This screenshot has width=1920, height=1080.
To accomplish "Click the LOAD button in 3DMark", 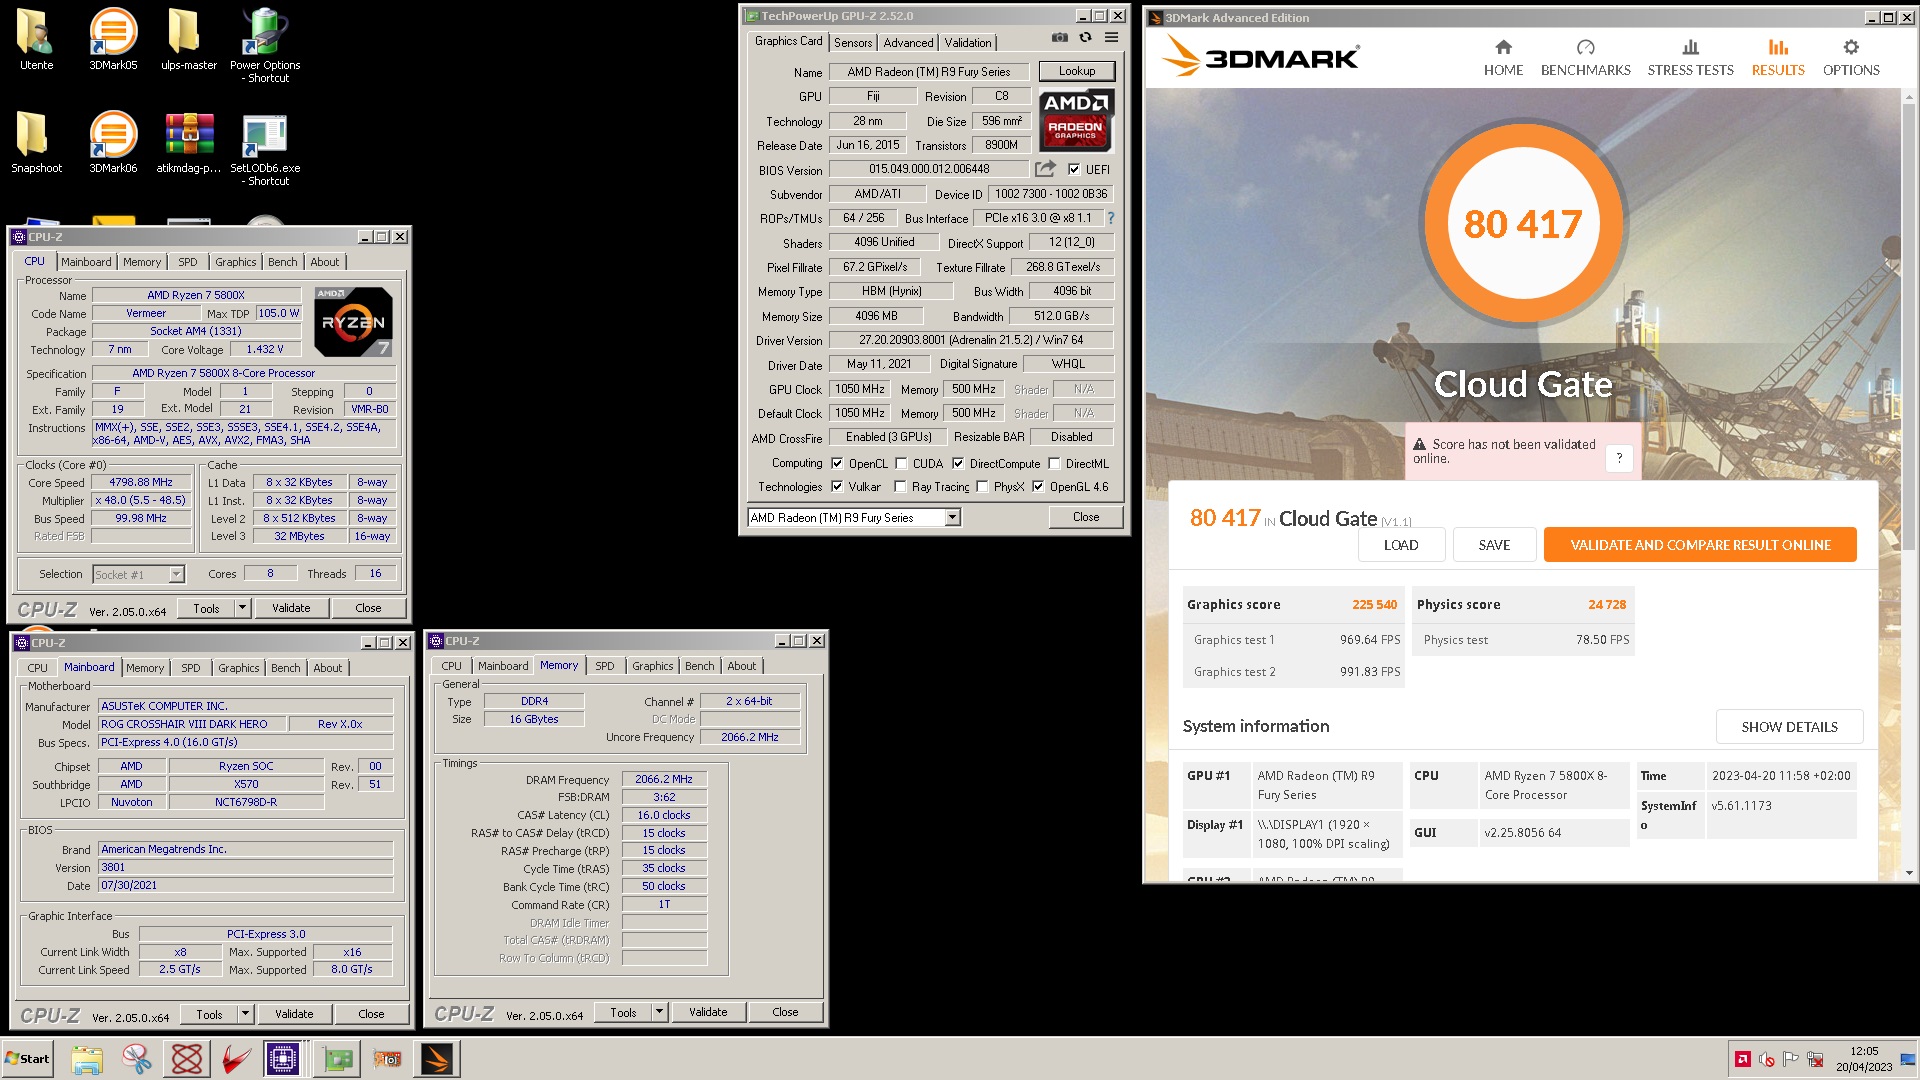I will click(1400, 545).
